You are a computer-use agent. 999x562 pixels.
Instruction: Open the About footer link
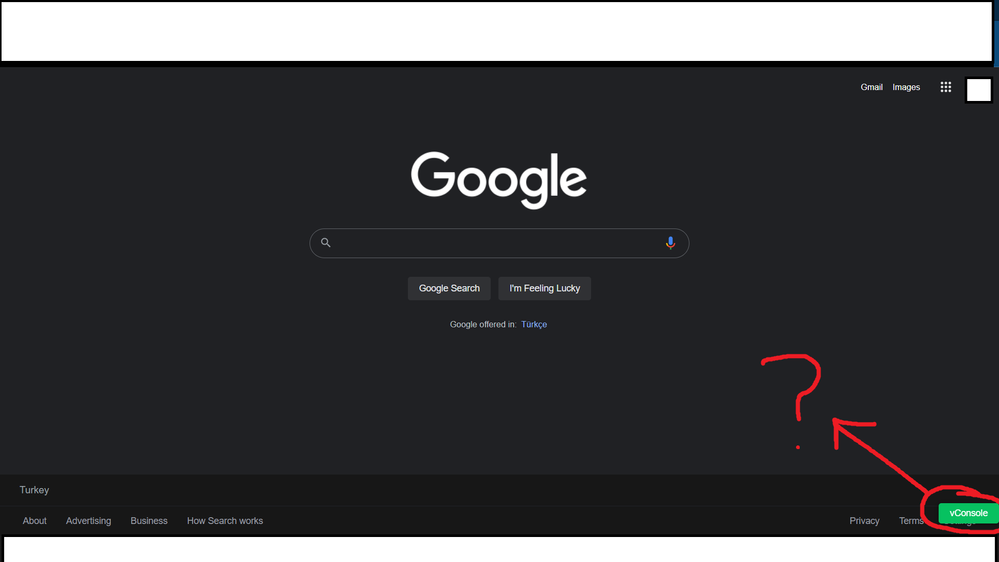point(34,521)
